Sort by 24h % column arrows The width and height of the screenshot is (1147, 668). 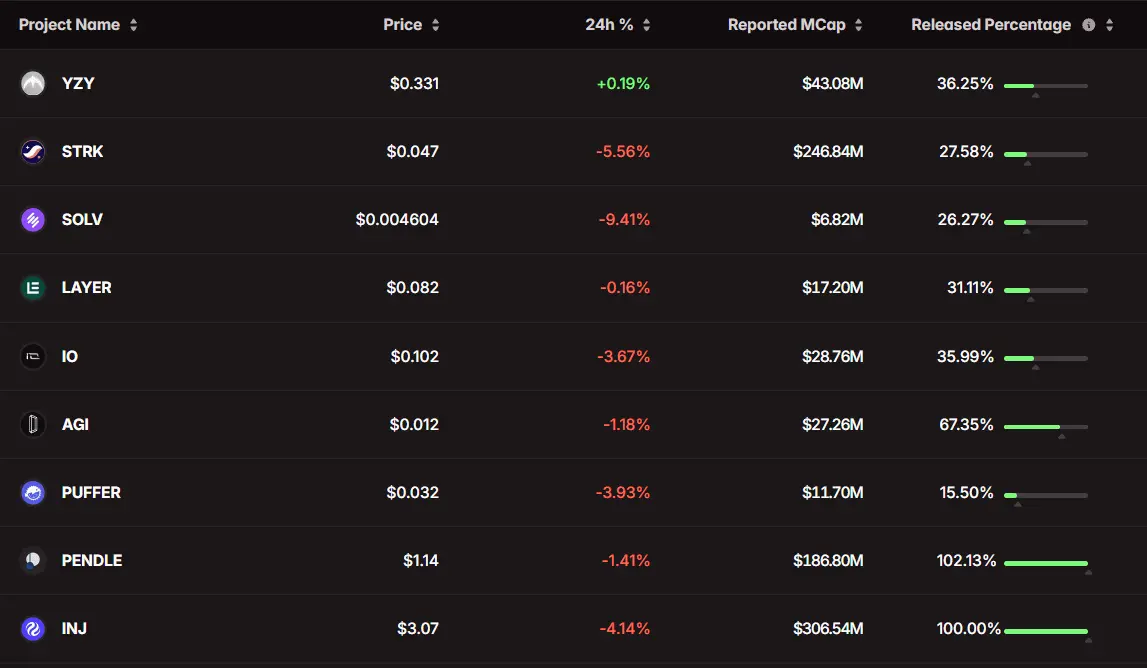pos(647,25)
